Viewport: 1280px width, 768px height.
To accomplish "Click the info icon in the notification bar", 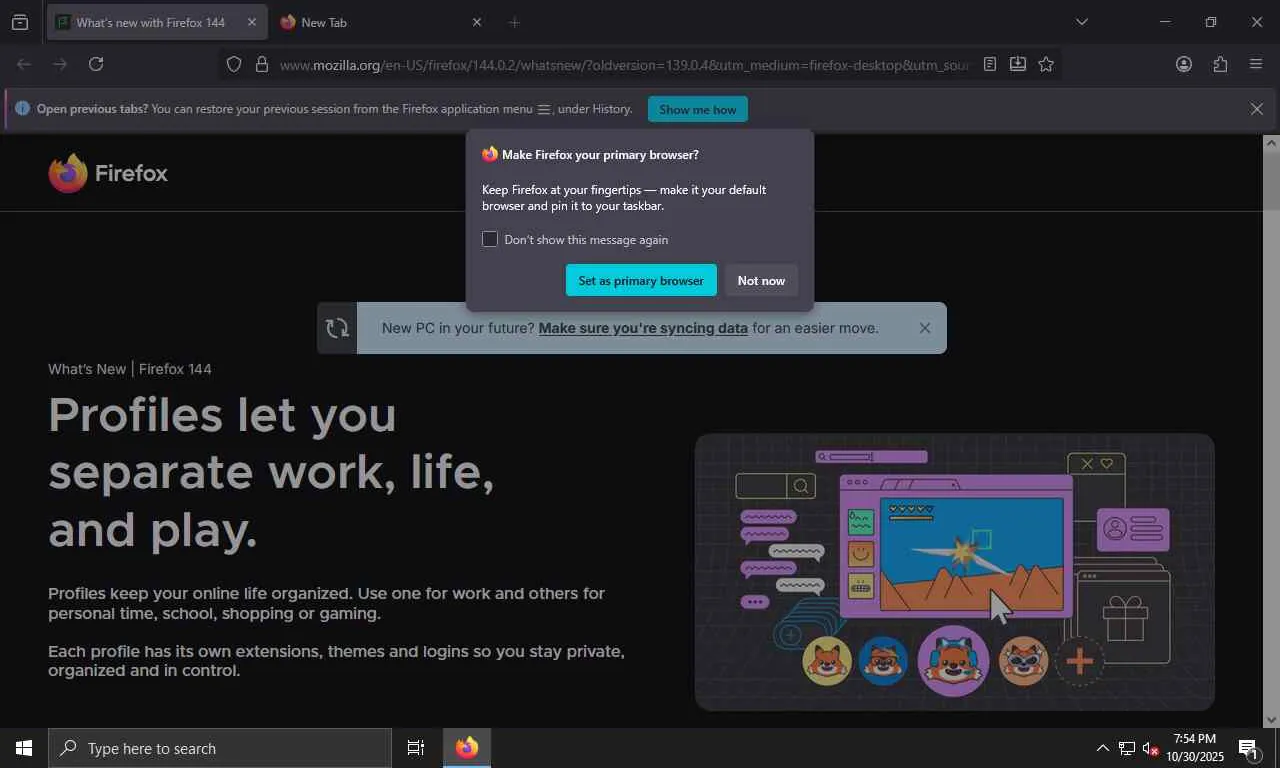I will pyautogui.click(x=22, y=109).
